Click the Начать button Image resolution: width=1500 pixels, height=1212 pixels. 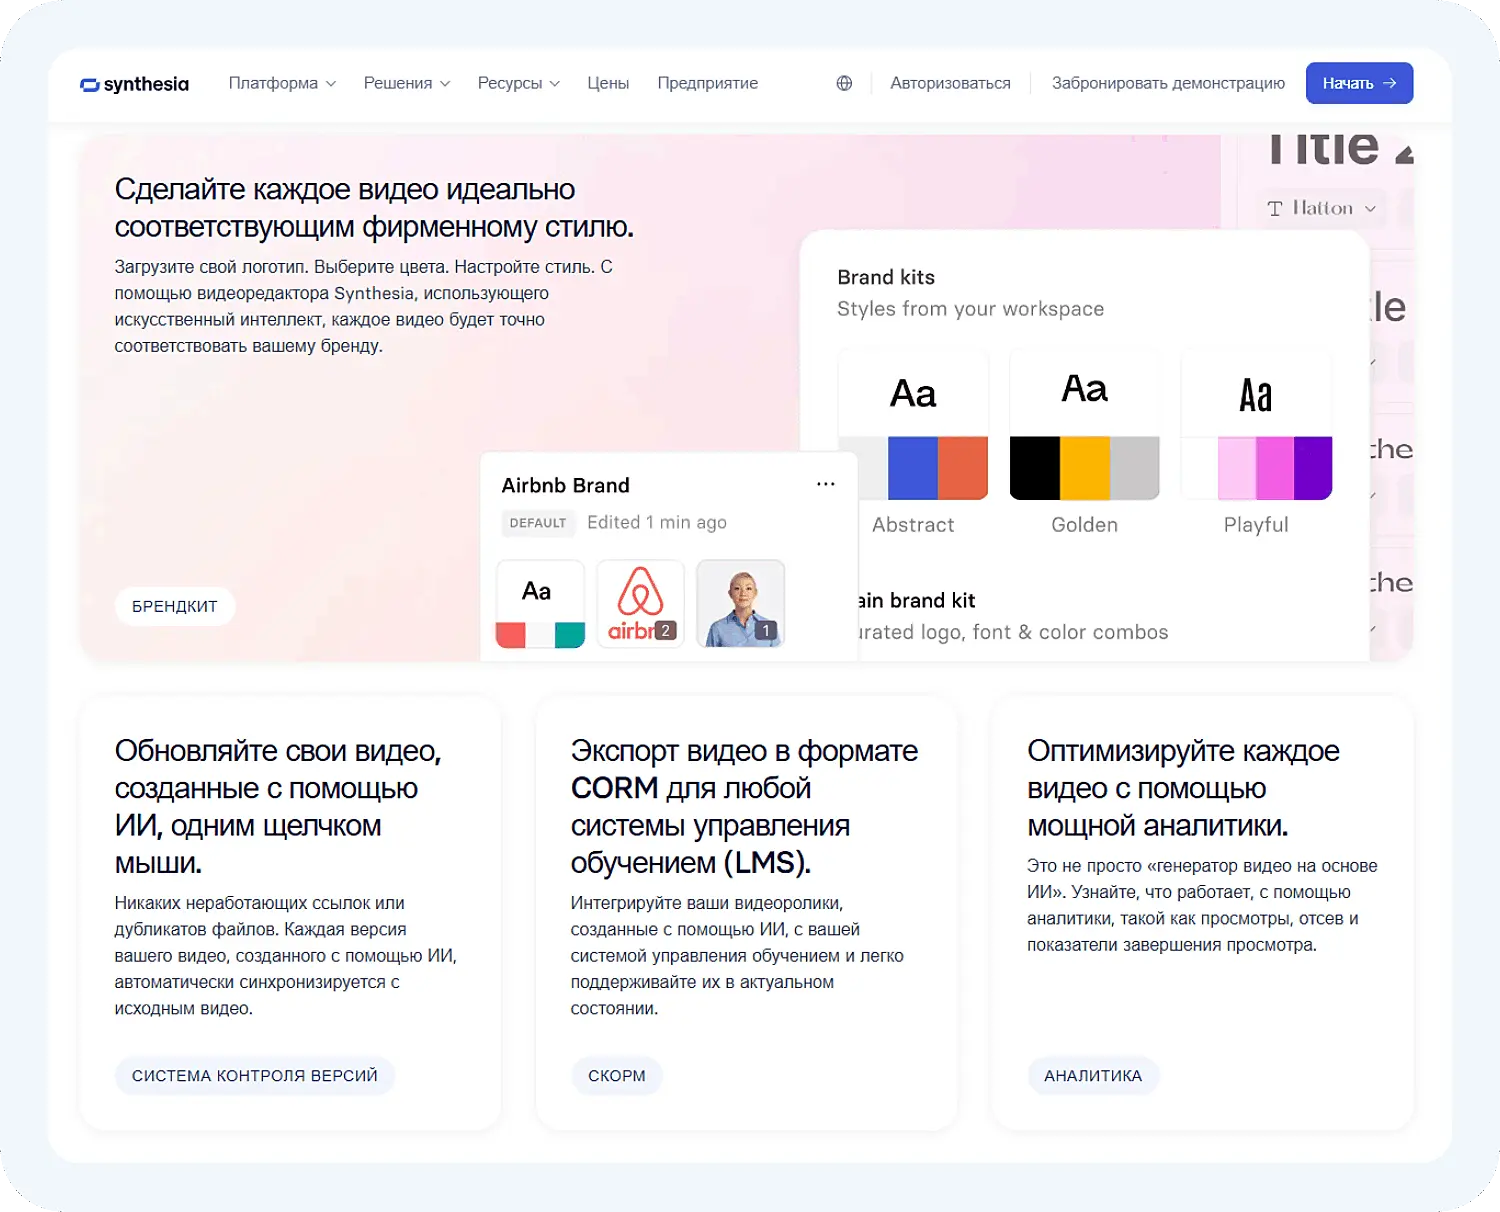click(x=1359, y=83)
